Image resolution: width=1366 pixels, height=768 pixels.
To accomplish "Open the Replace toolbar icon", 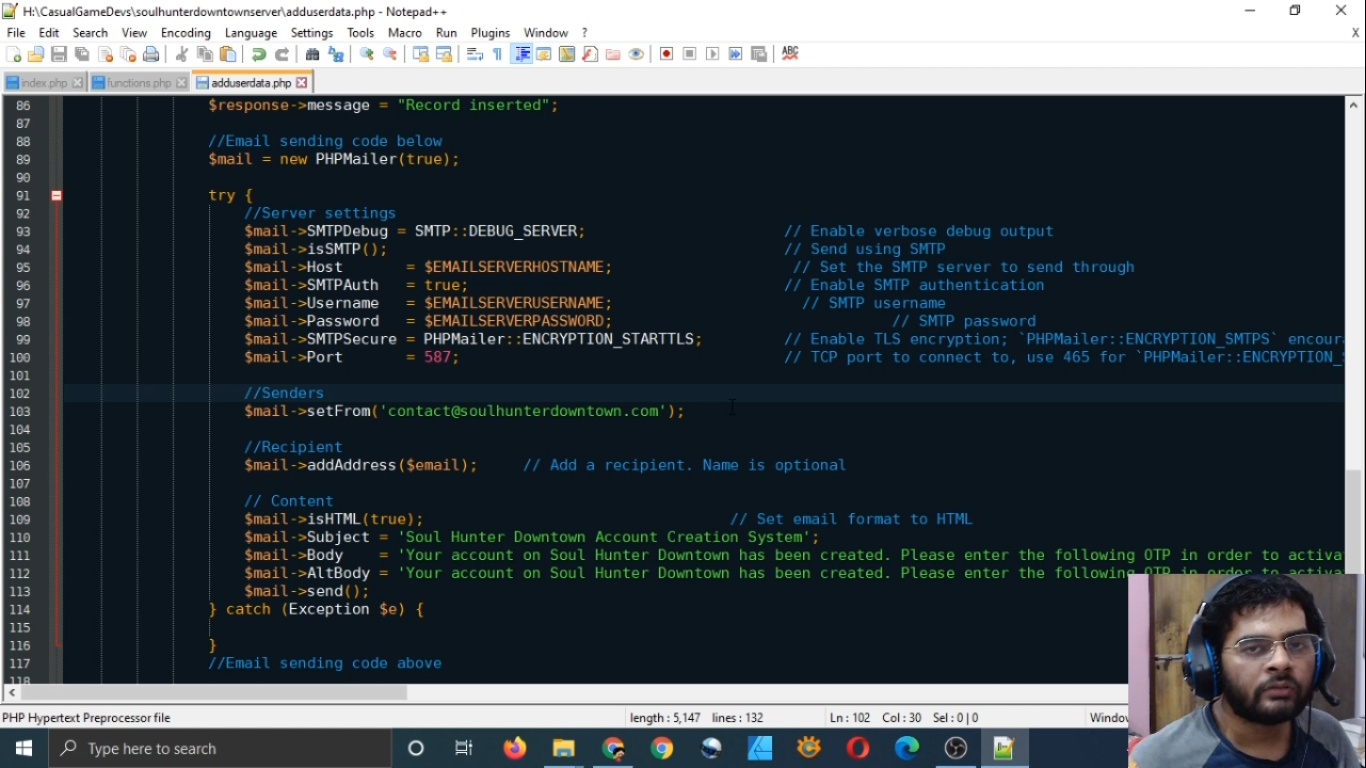I will pos(336,54).
